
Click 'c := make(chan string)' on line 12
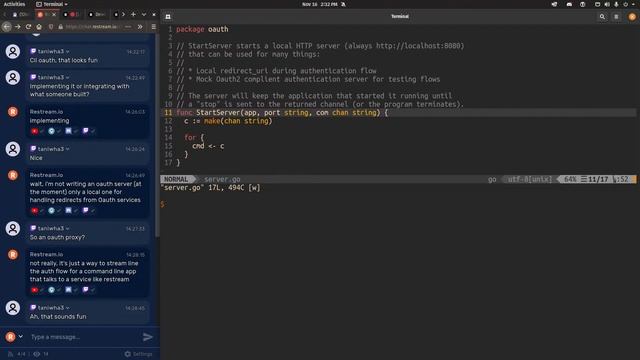click(228, 121)
